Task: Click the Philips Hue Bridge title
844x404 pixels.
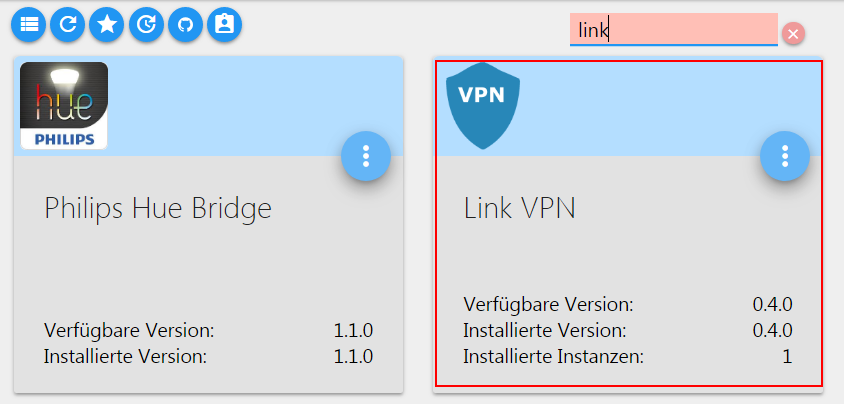Action: pyautogui.click(x=158, y=208)
